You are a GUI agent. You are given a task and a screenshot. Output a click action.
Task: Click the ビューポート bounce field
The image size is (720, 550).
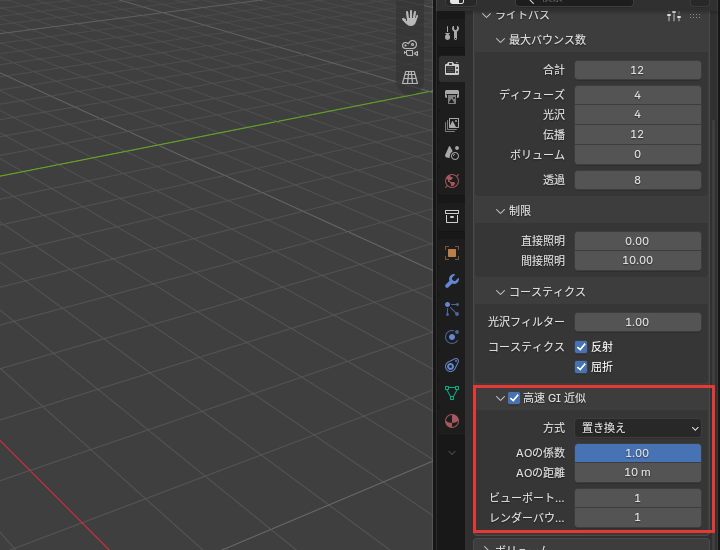click(638, 498)
